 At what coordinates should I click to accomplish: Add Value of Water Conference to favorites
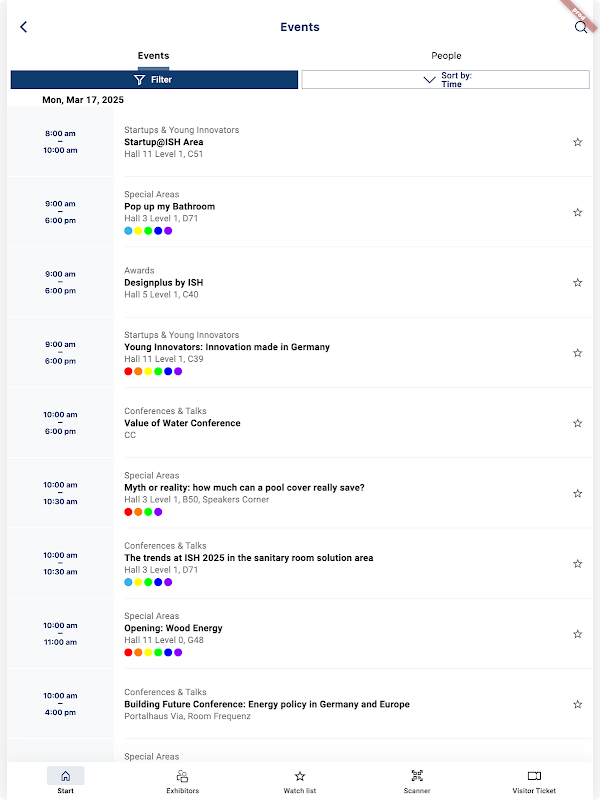578,423
